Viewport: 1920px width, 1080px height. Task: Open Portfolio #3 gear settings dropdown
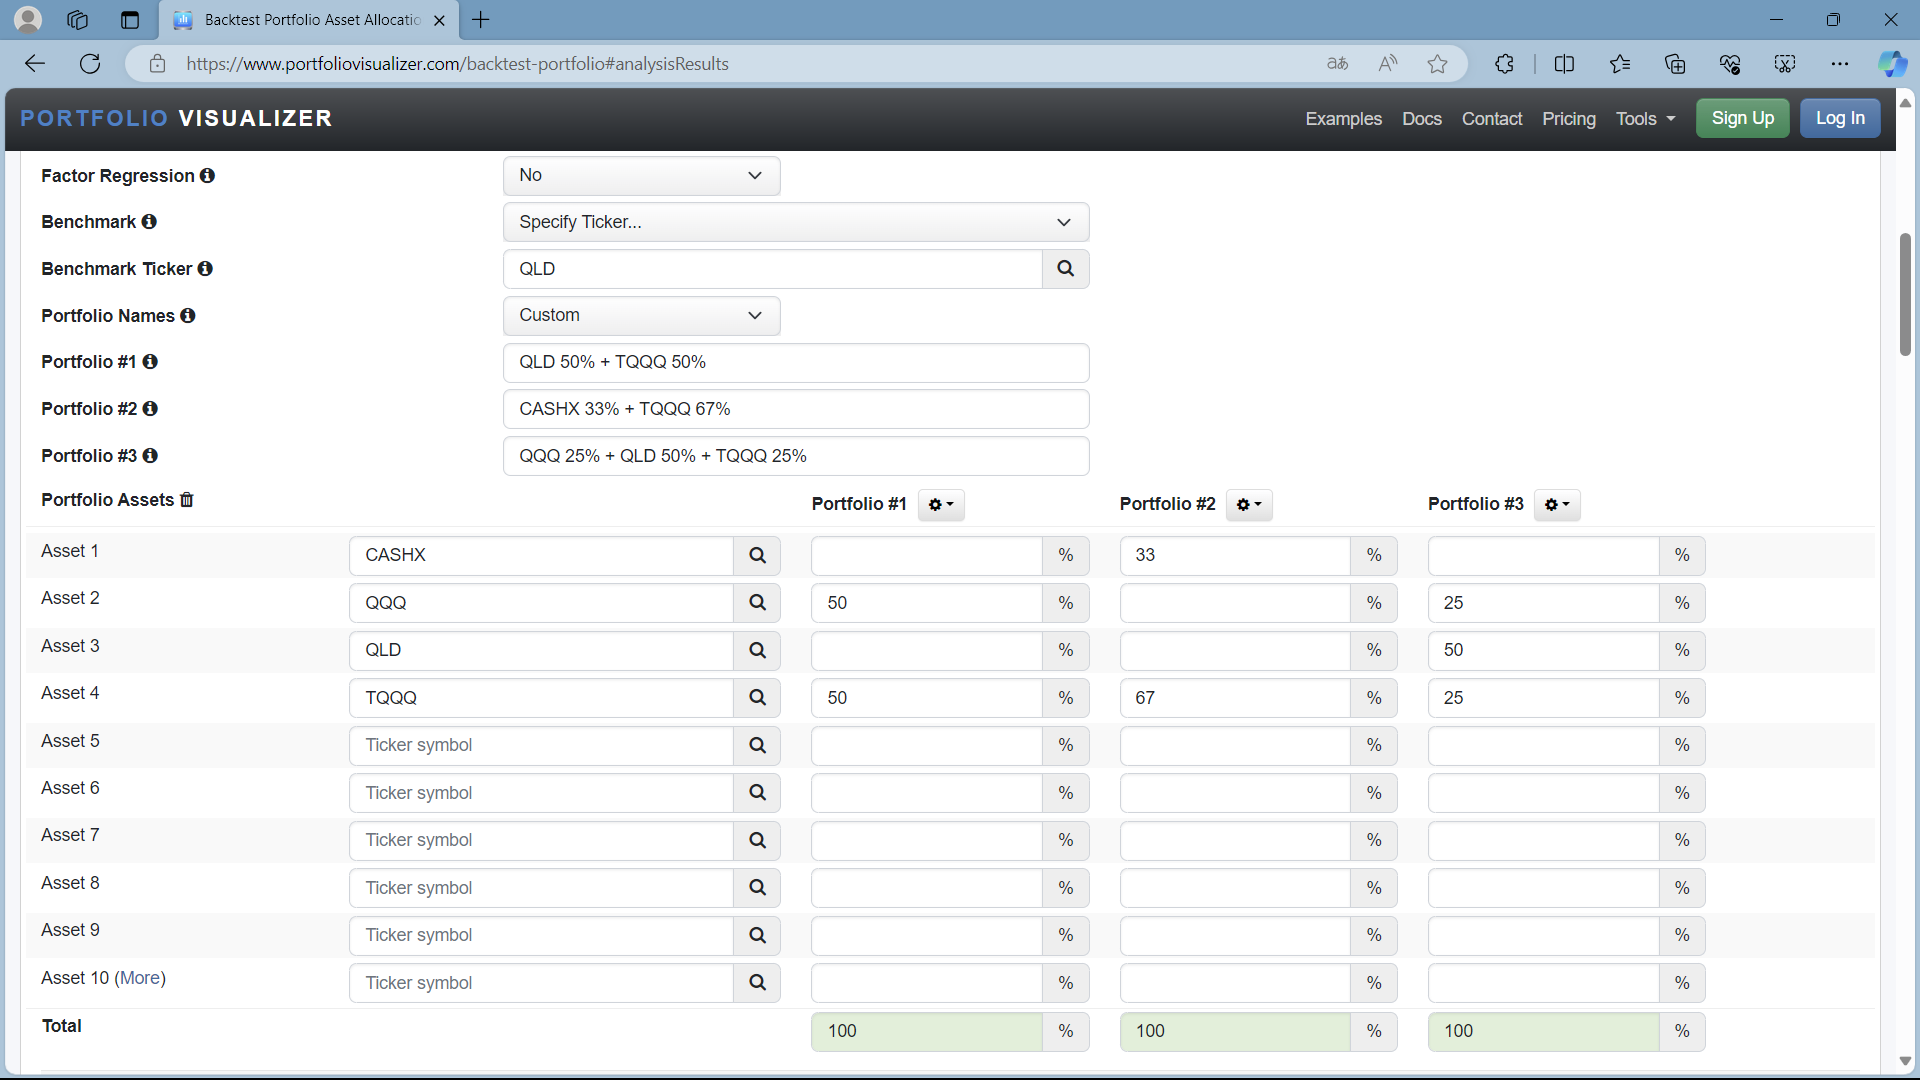point(1556,505)
